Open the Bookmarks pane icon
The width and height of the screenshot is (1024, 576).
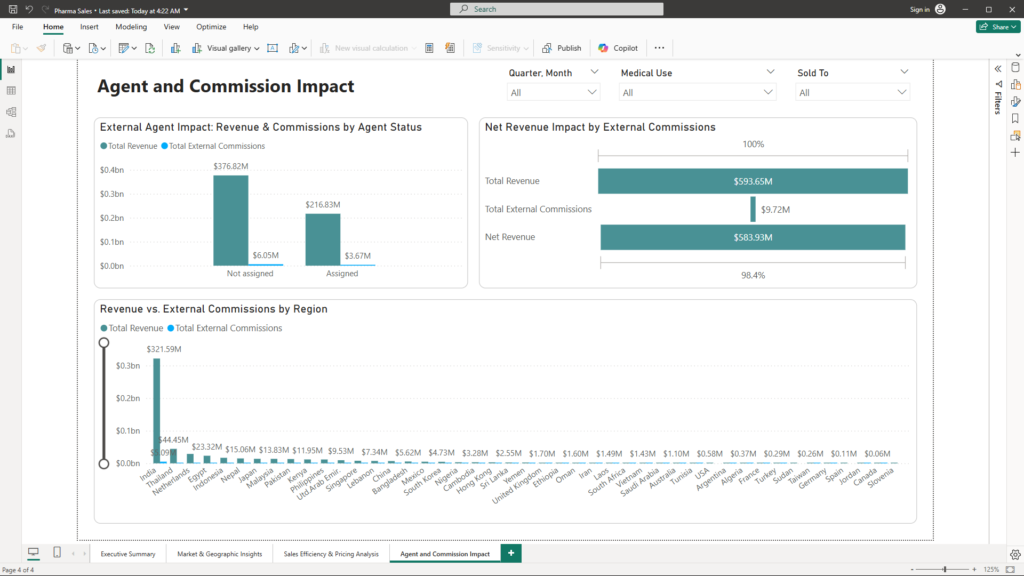(x=1015, y=118)
